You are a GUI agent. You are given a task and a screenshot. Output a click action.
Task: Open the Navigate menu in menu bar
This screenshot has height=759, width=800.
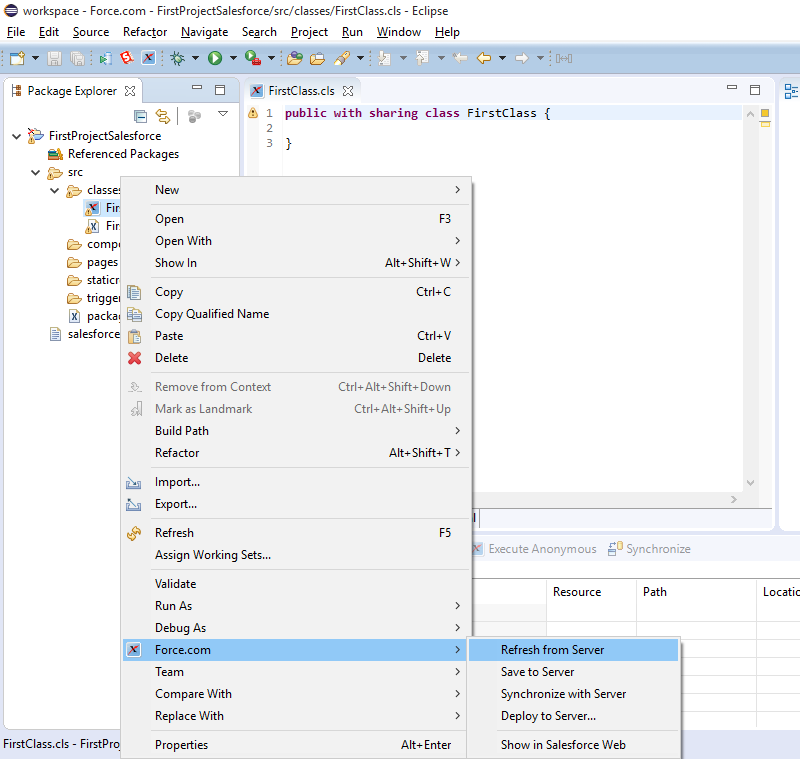(204, 32)
